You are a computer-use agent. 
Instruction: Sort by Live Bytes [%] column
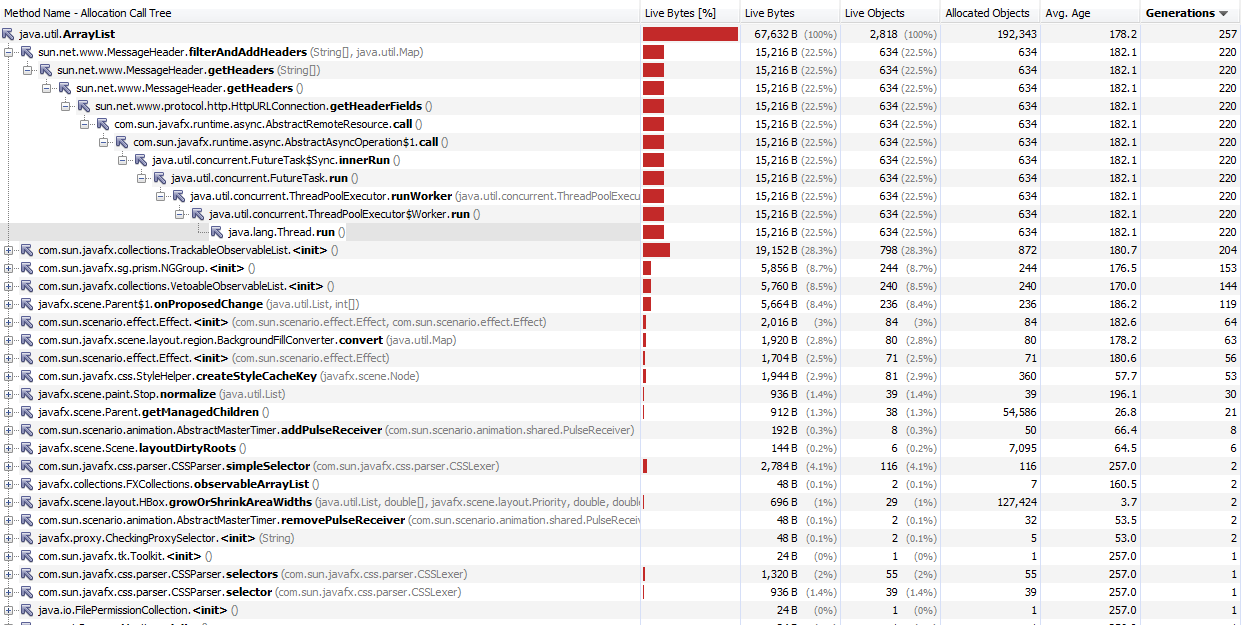point(680,13)
